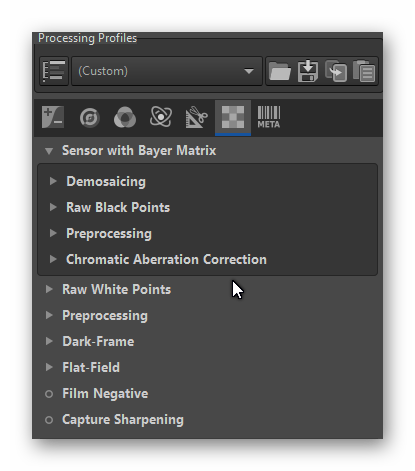Toggle profile fill mode button
Viewport: 415px width, 471px height.
(54, 71)
